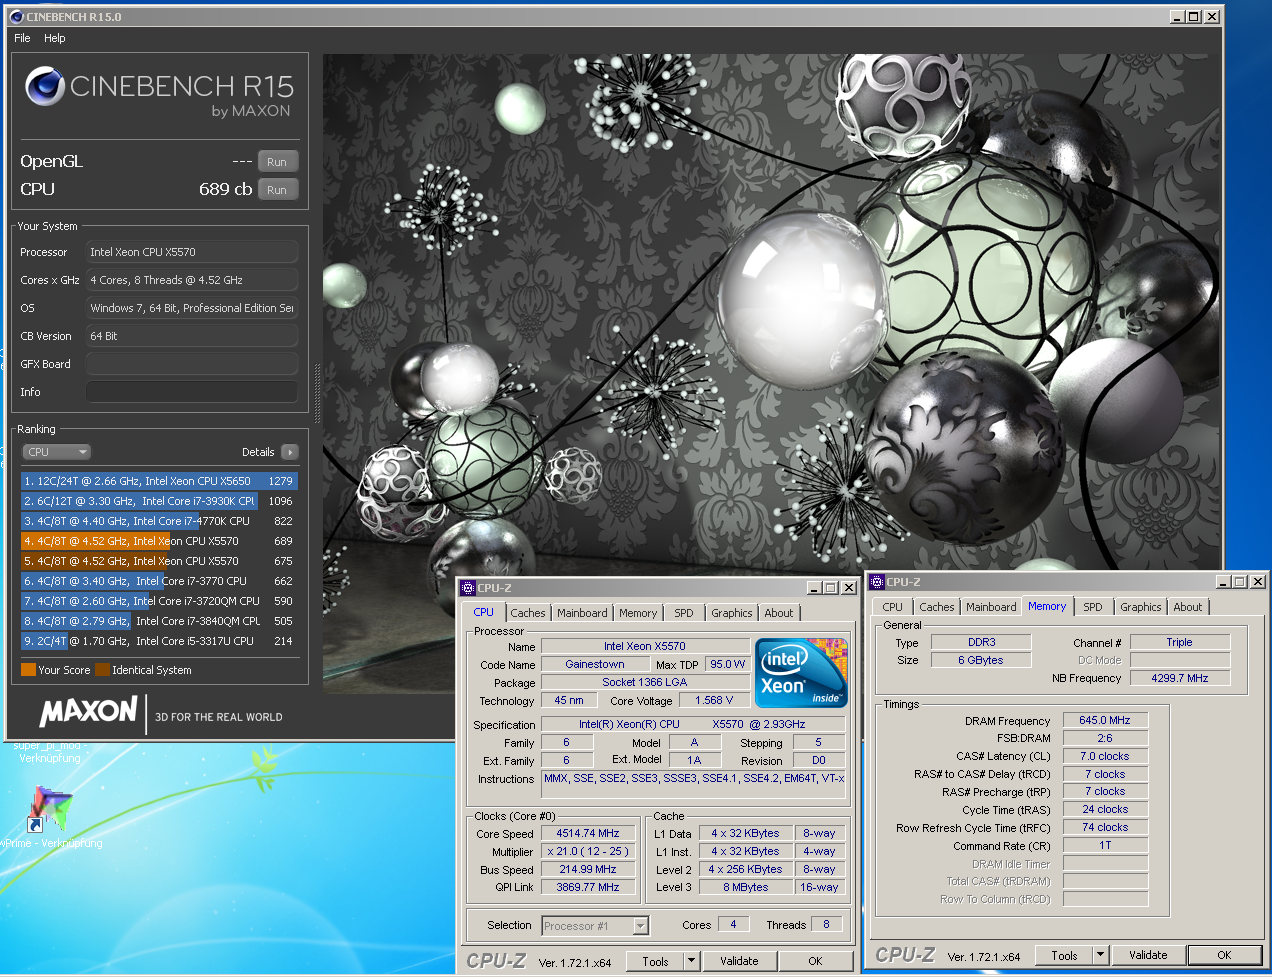Screen dimensions: 1272x977
Task: Open the Help menu
Action: coord(55,38)
